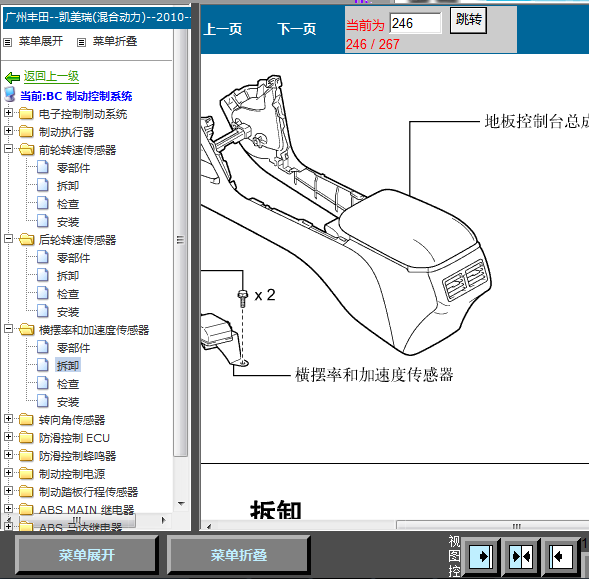This screenshot has height=579, width=589.
Task: Select the open folder icon of 横摆率和加速度传感器
Action: coord(26,329)
